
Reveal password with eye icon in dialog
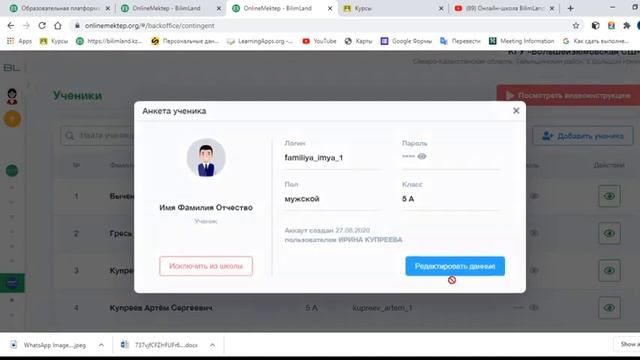pyautogui.click(x=422, y=156)
